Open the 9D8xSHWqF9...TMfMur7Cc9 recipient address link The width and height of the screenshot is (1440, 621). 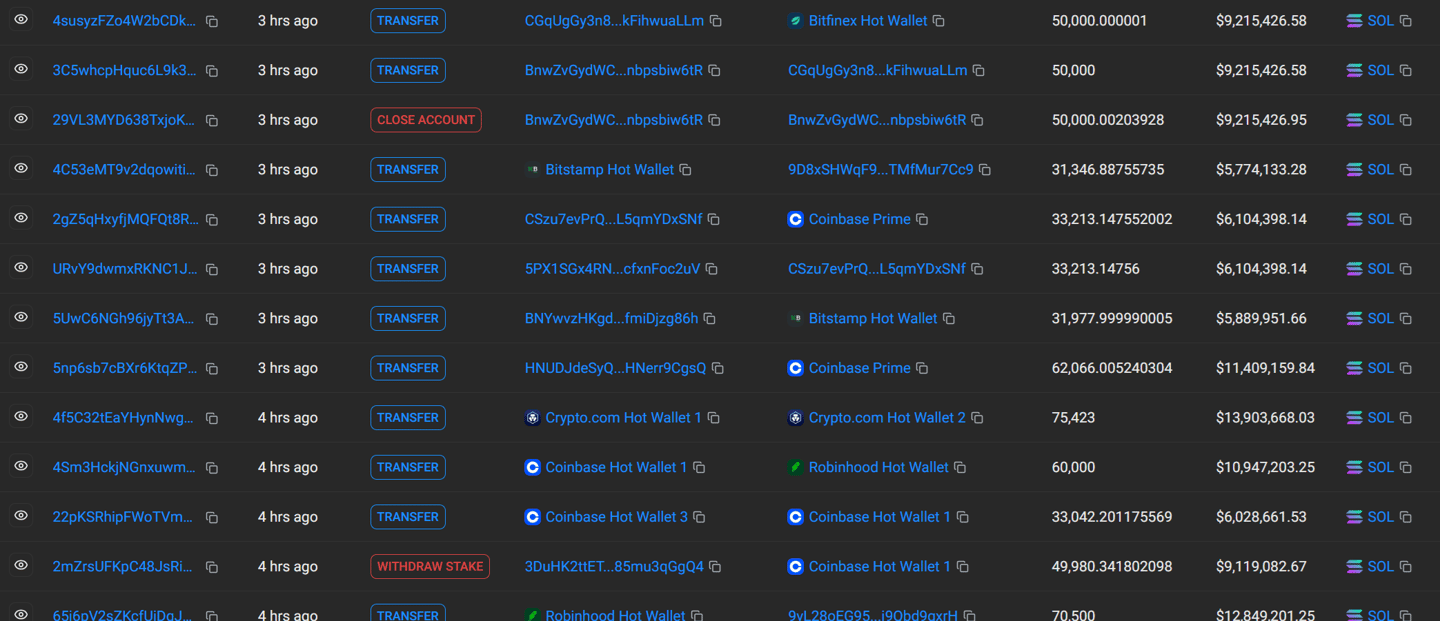[880, 170]
